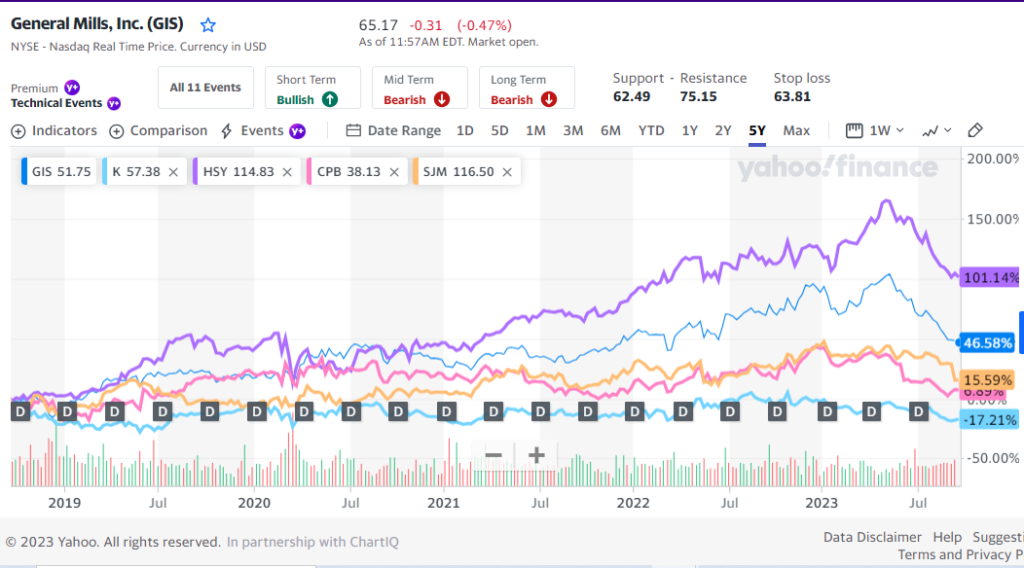Click the 15.59% orange axis label
This screenshot has width=1024, height=568.
click(987, 380)
